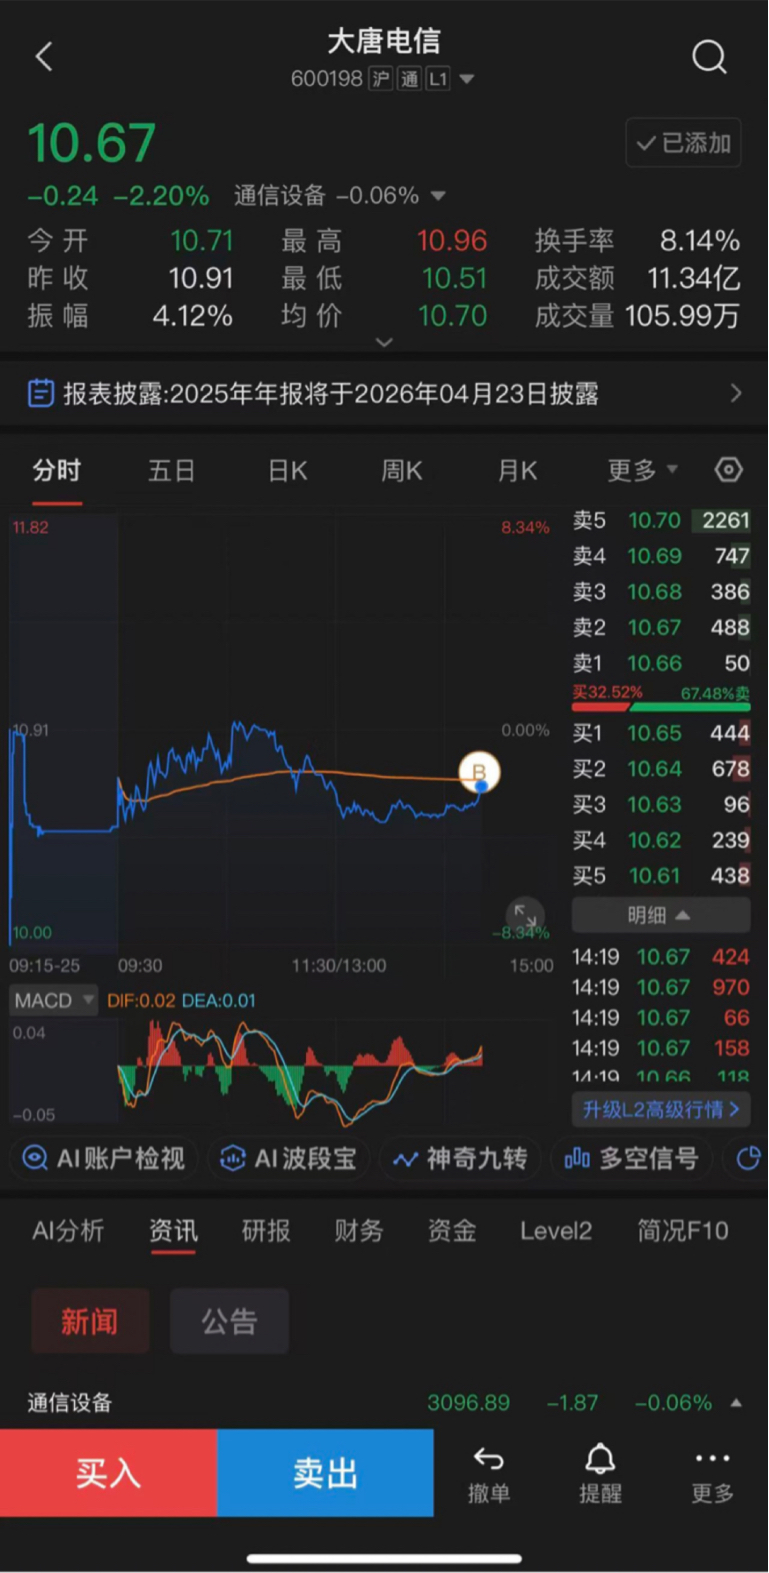Switch to 月K chart tab
This screenshot has height=1573, width=769.
(x=518, y=470)
